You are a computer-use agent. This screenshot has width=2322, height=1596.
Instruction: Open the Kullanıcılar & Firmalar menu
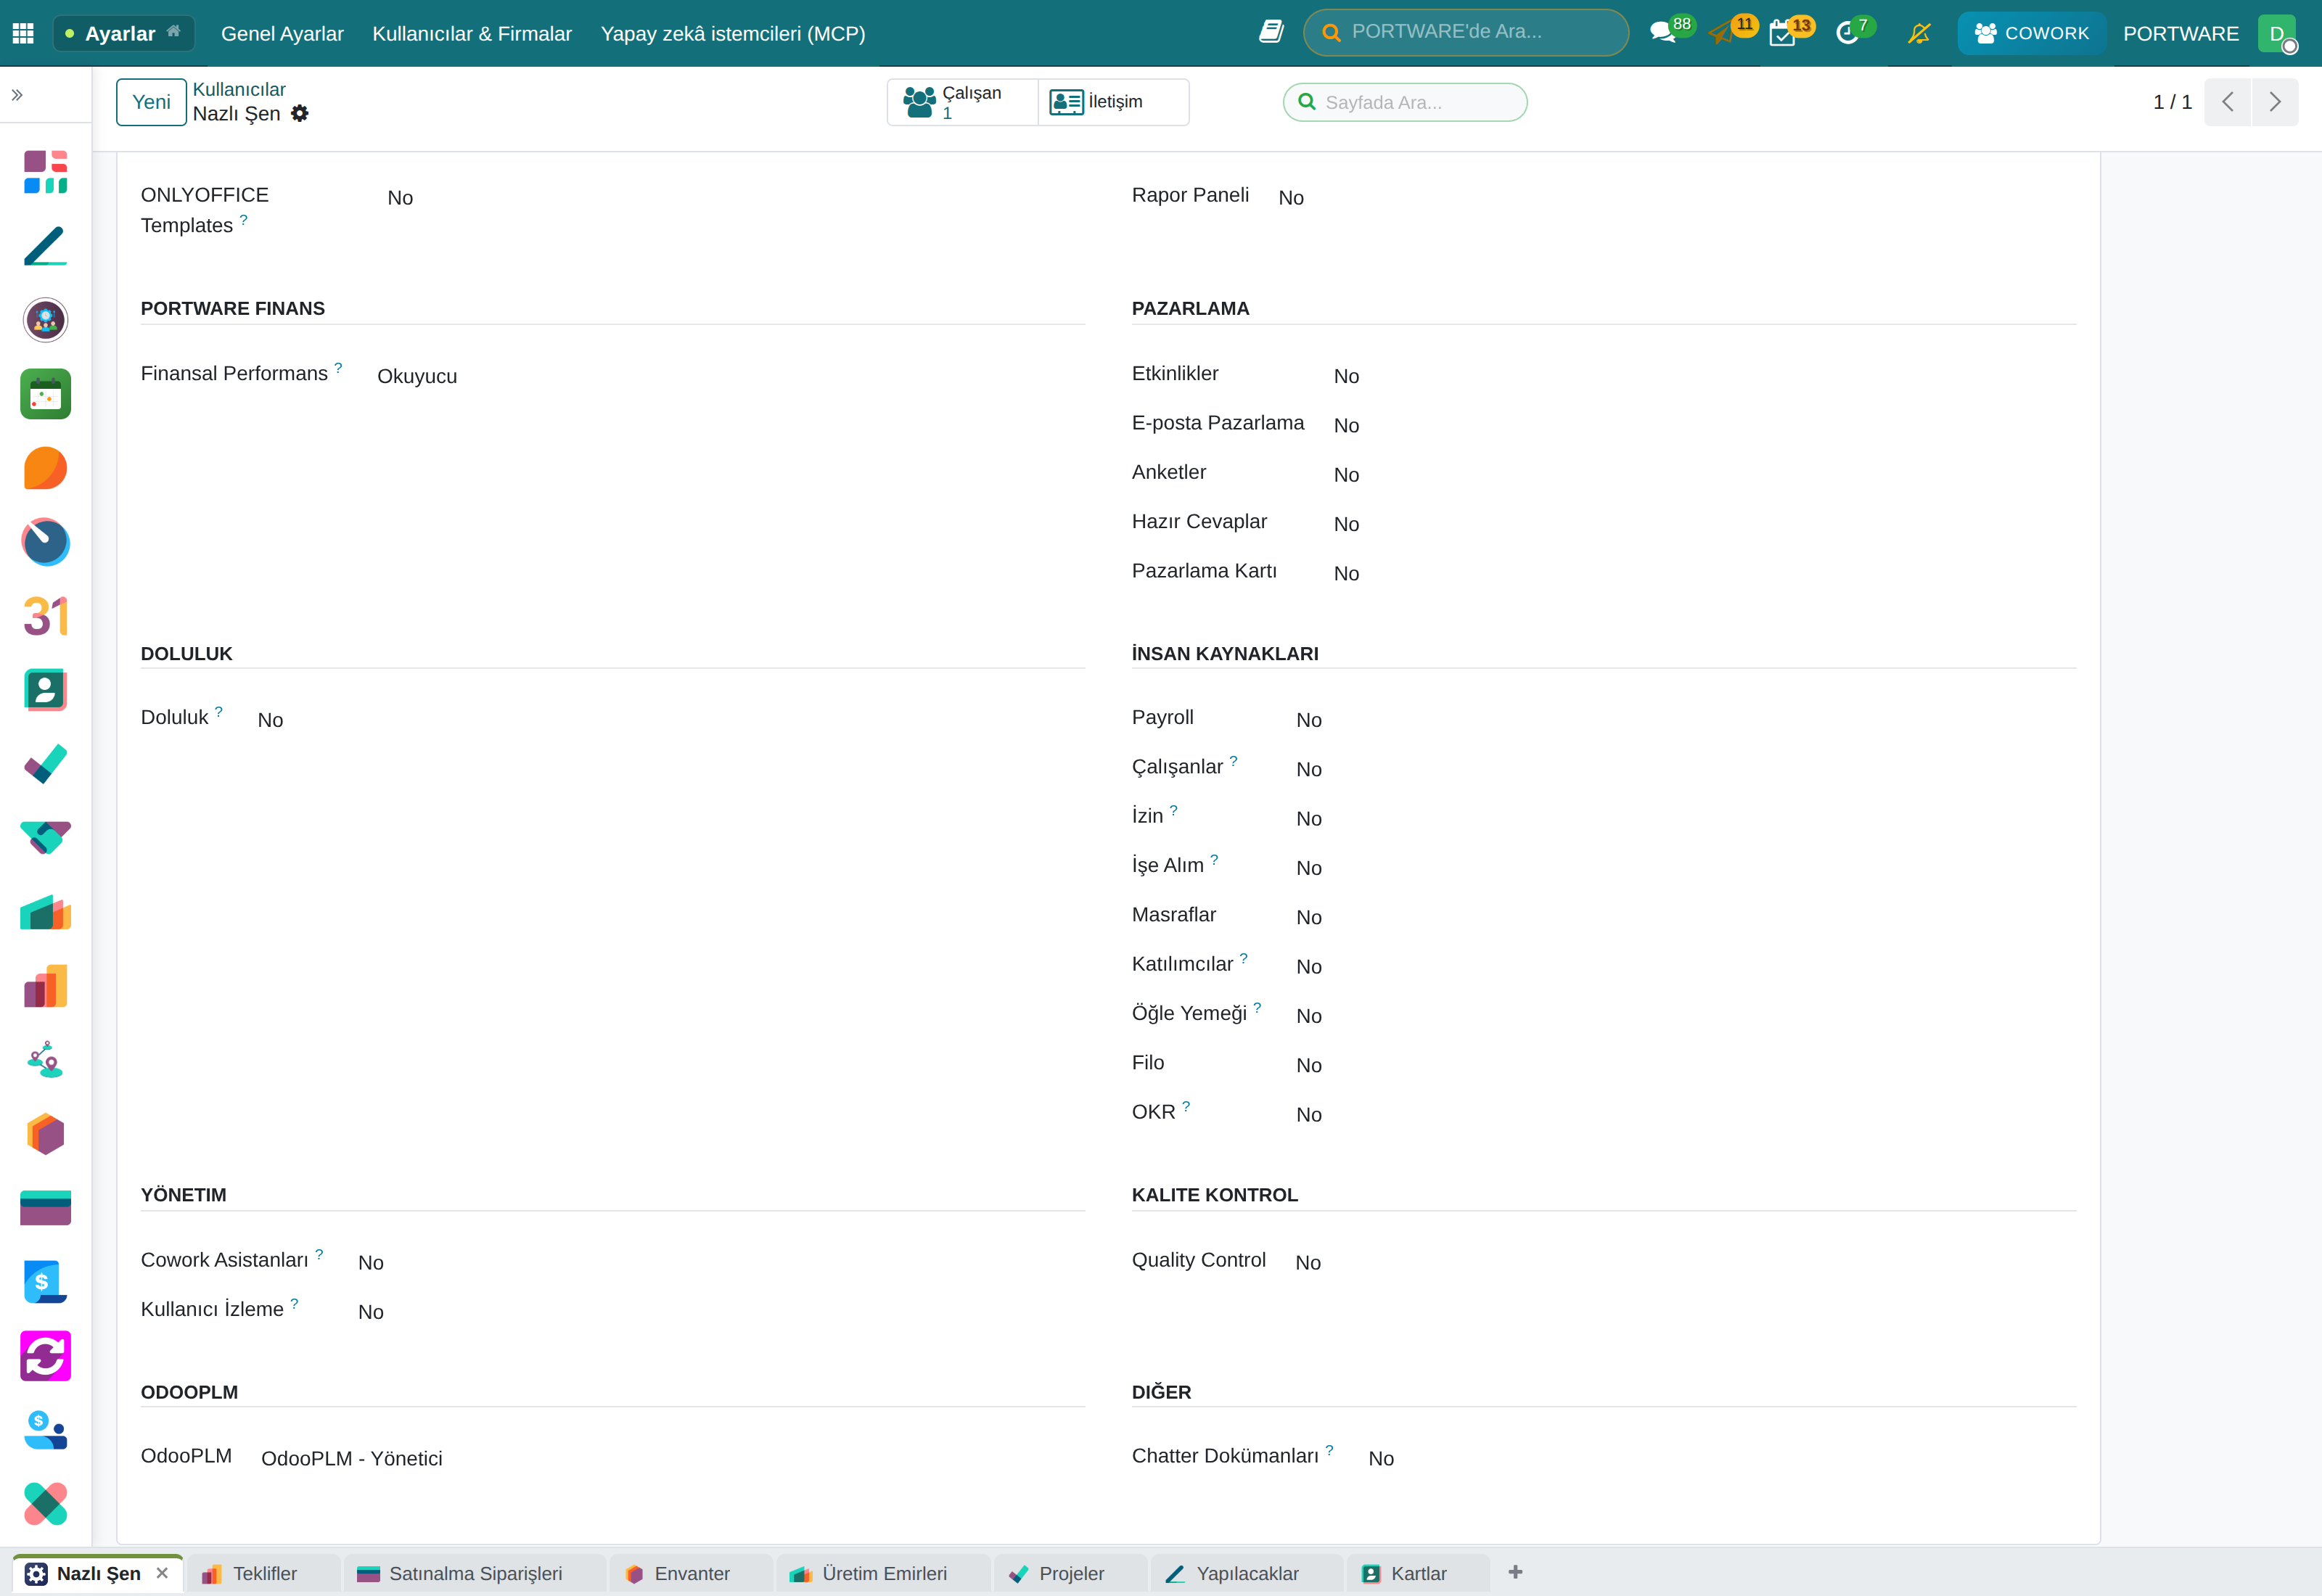[472, 33]
